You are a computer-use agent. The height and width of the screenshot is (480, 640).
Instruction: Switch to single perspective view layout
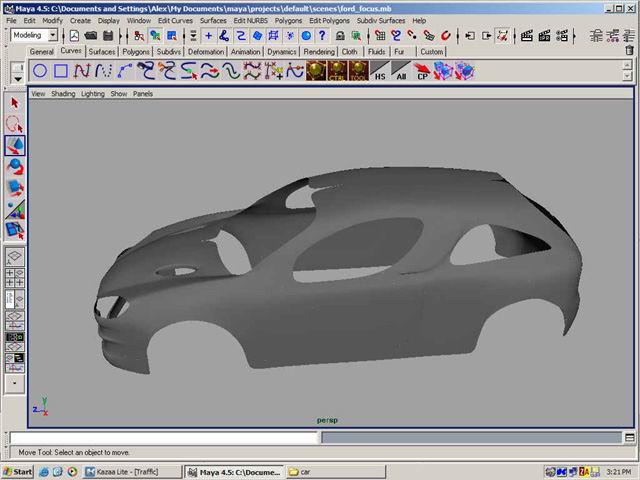[x=15, y=257]
